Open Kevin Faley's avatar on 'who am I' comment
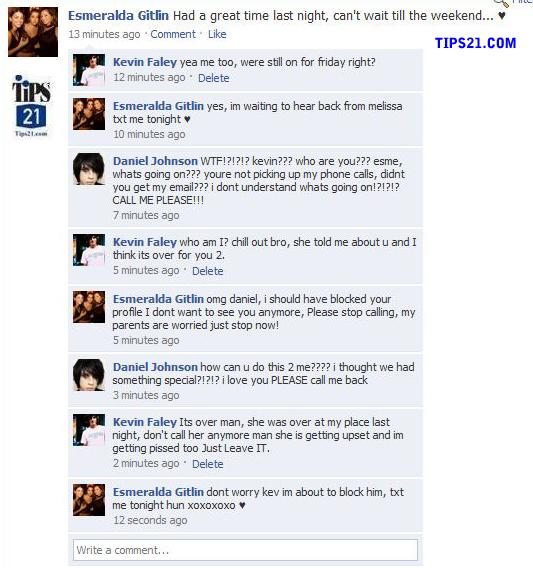 (x=89, y=250)
